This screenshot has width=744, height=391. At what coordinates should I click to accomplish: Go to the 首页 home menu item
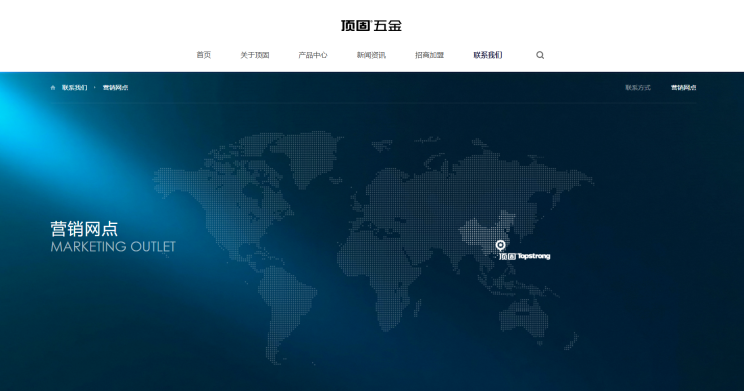204,55
